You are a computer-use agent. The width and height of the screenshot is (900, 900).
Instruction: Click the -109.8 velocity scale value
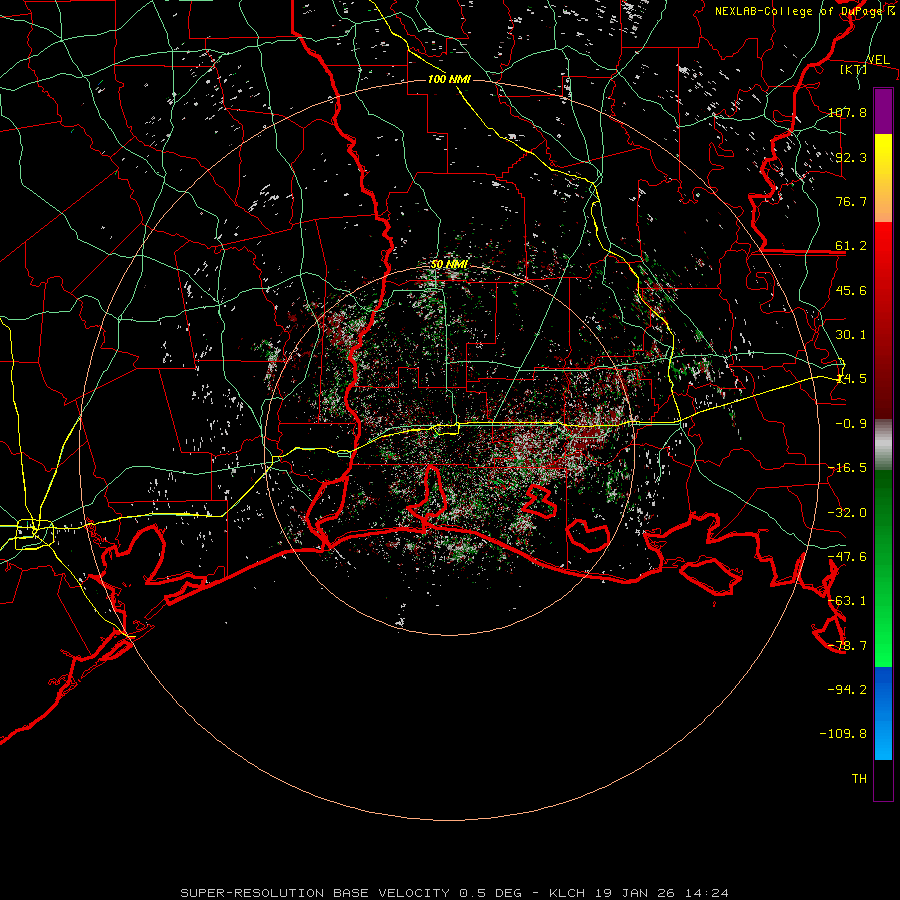[x=843, y=734]
